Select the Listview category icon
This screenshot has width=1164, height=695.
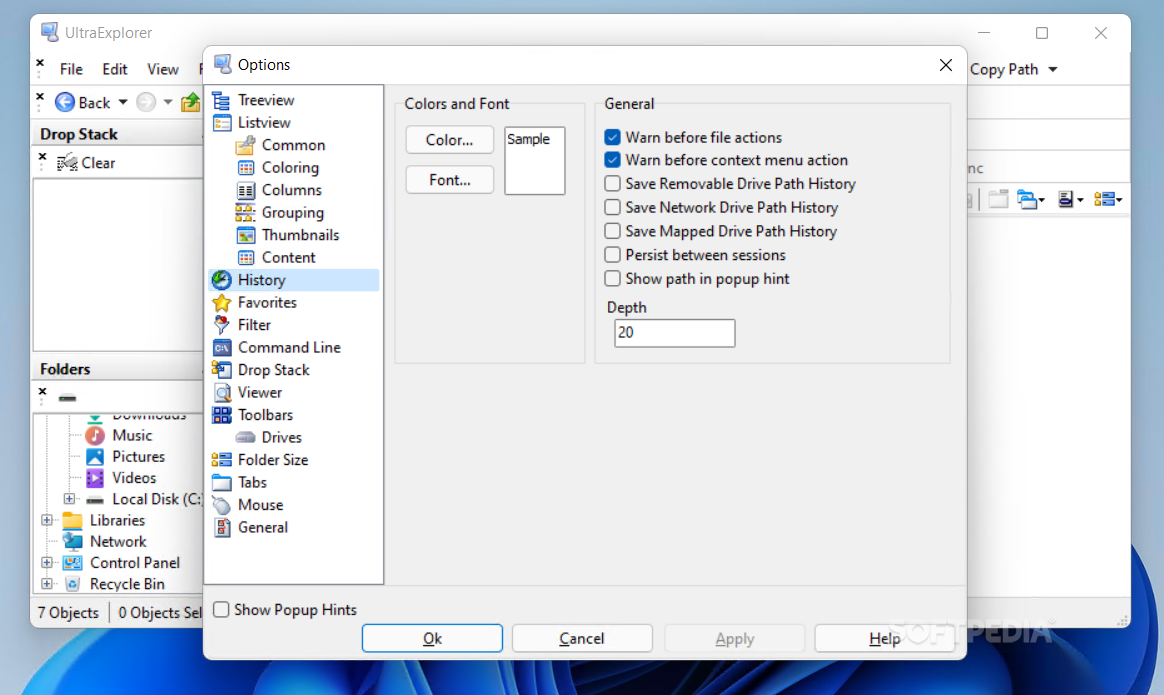[221, 123]
